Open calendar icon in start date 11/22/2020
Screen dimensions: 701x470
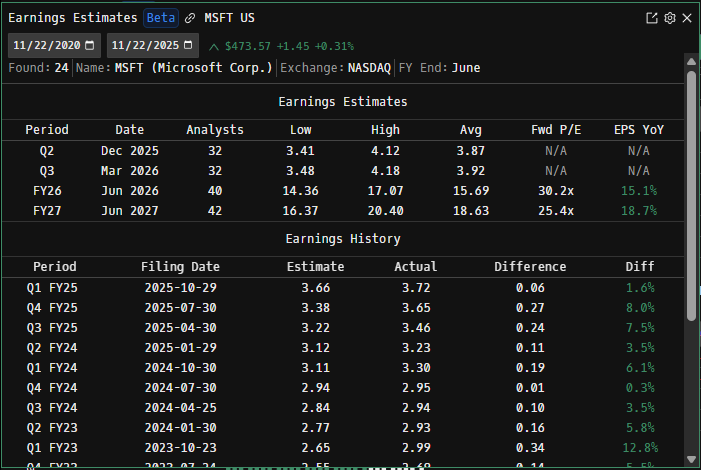pyautogui.click(x=90, y=46)
